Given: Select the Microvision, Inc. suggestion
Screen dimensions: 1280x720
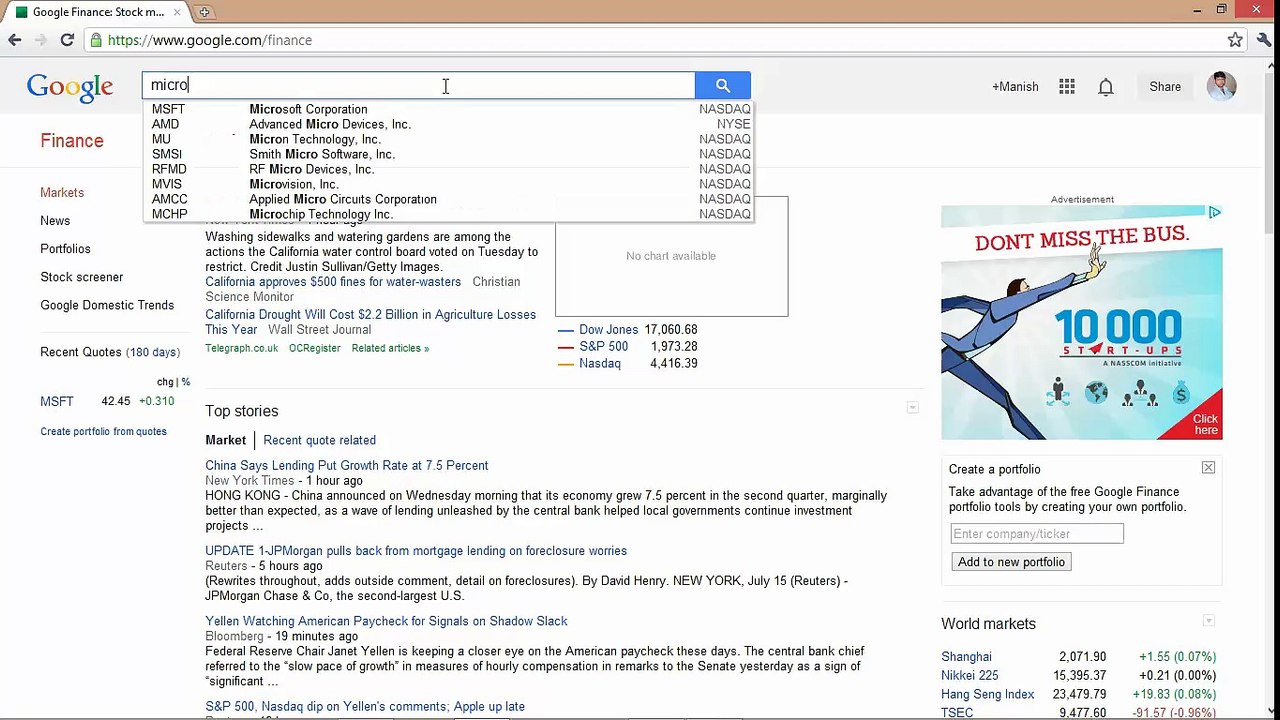Looking at the screenshot, I should click(447, 184).
